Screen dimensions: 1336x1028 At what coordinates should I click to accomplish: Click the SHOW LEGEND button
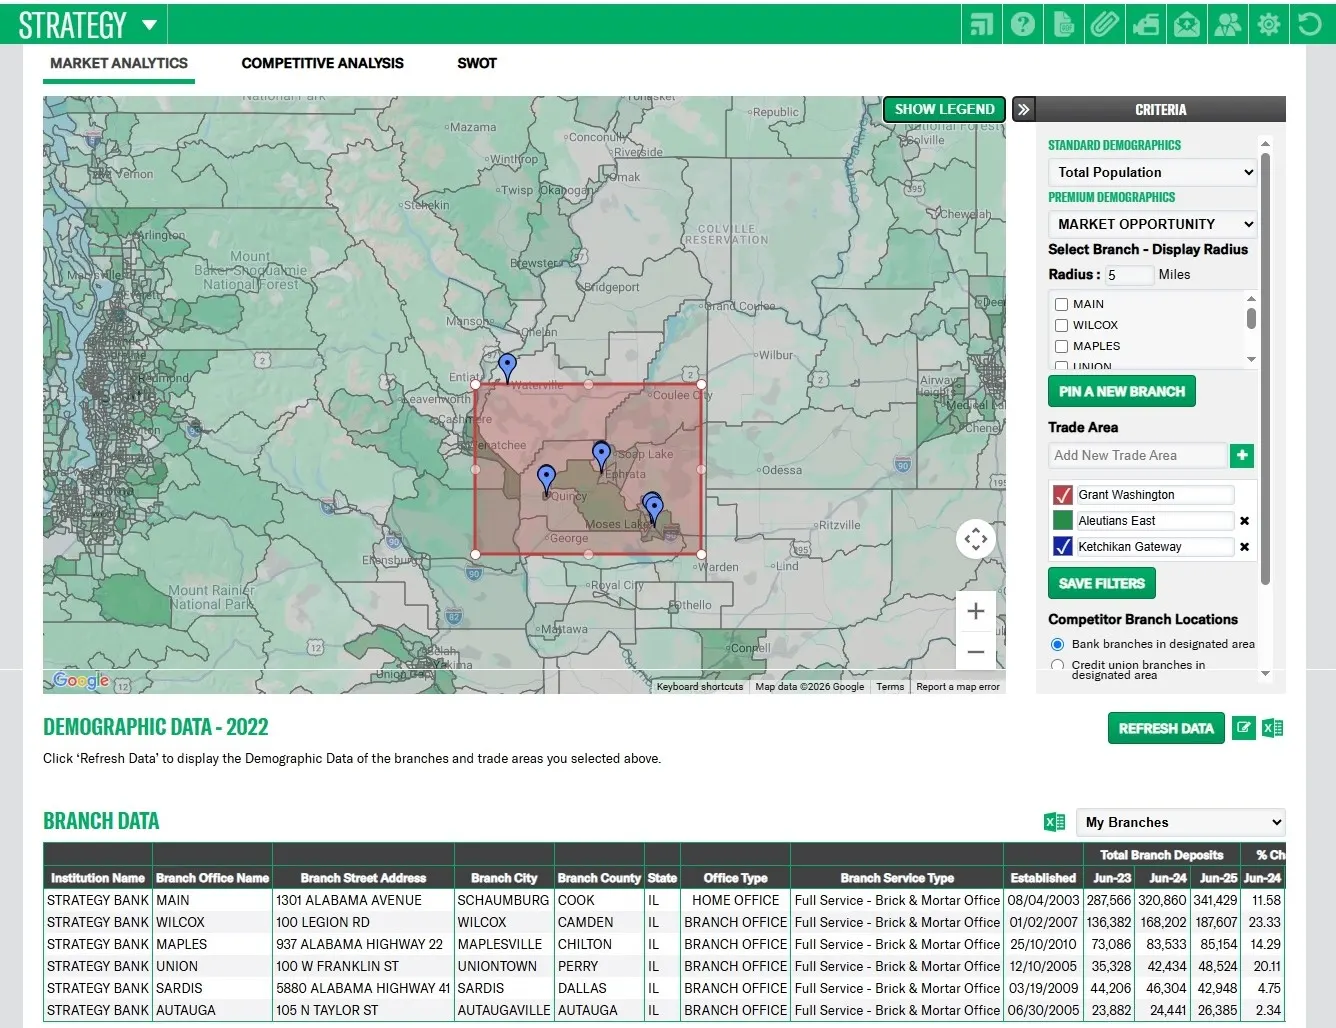point(944,109)
